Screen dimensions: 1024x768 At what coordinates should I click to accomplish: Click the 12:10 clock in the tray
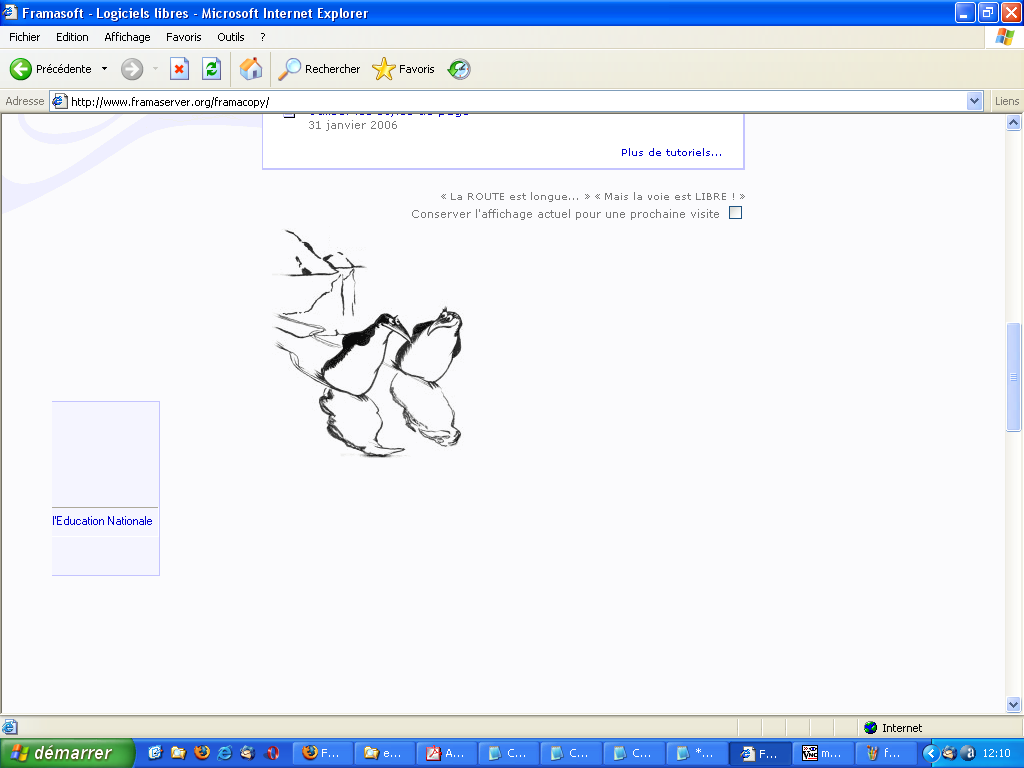997,753
